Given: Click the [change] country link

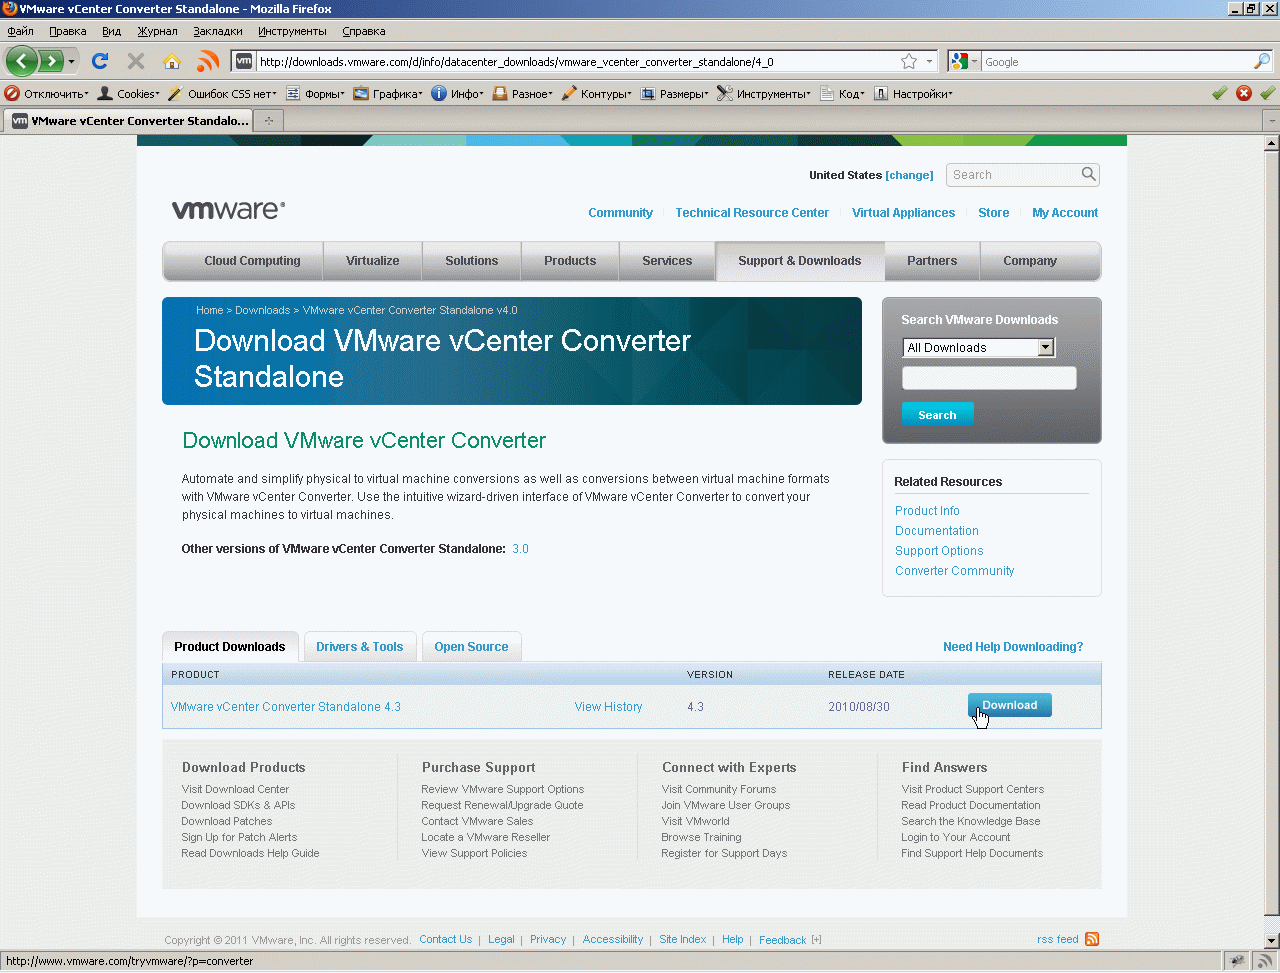Looking at the screenshot, I should point(909,175).
